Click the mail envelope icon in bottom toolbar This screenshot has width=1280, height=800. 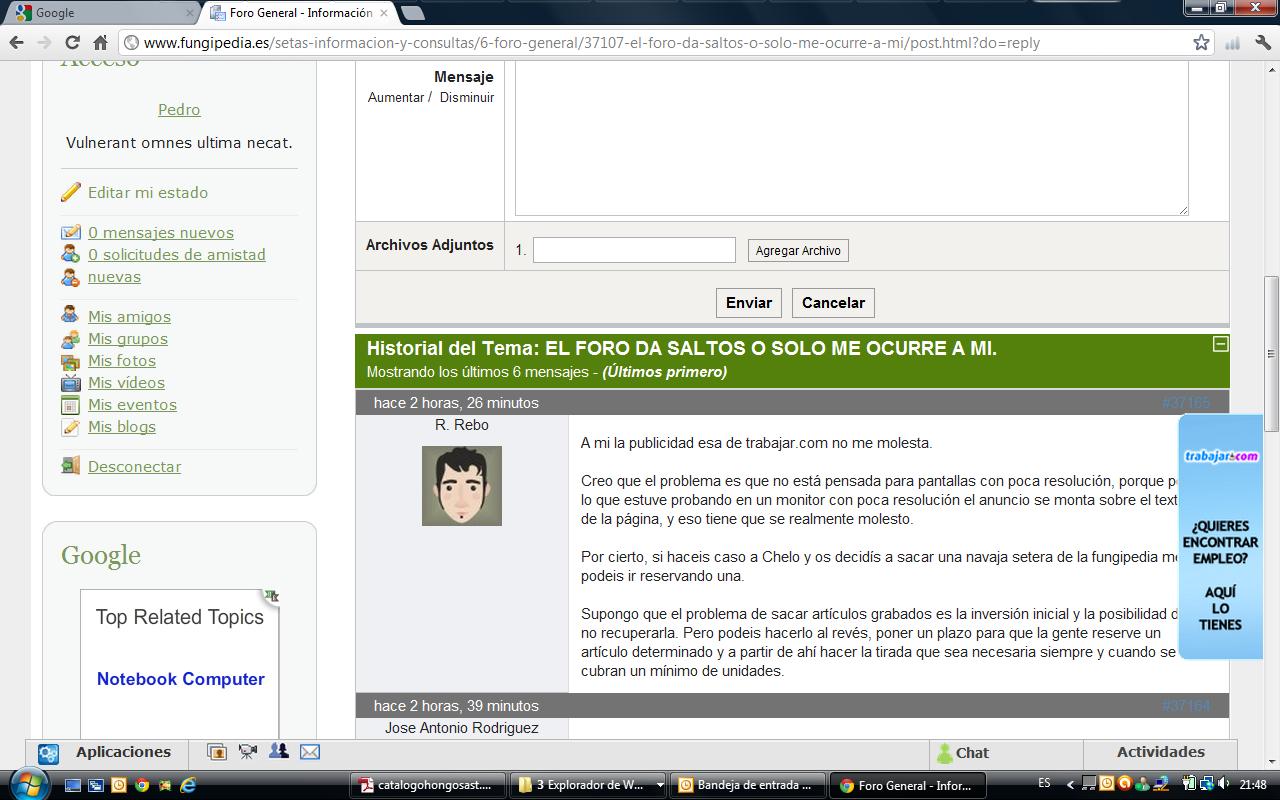[310, 752]
